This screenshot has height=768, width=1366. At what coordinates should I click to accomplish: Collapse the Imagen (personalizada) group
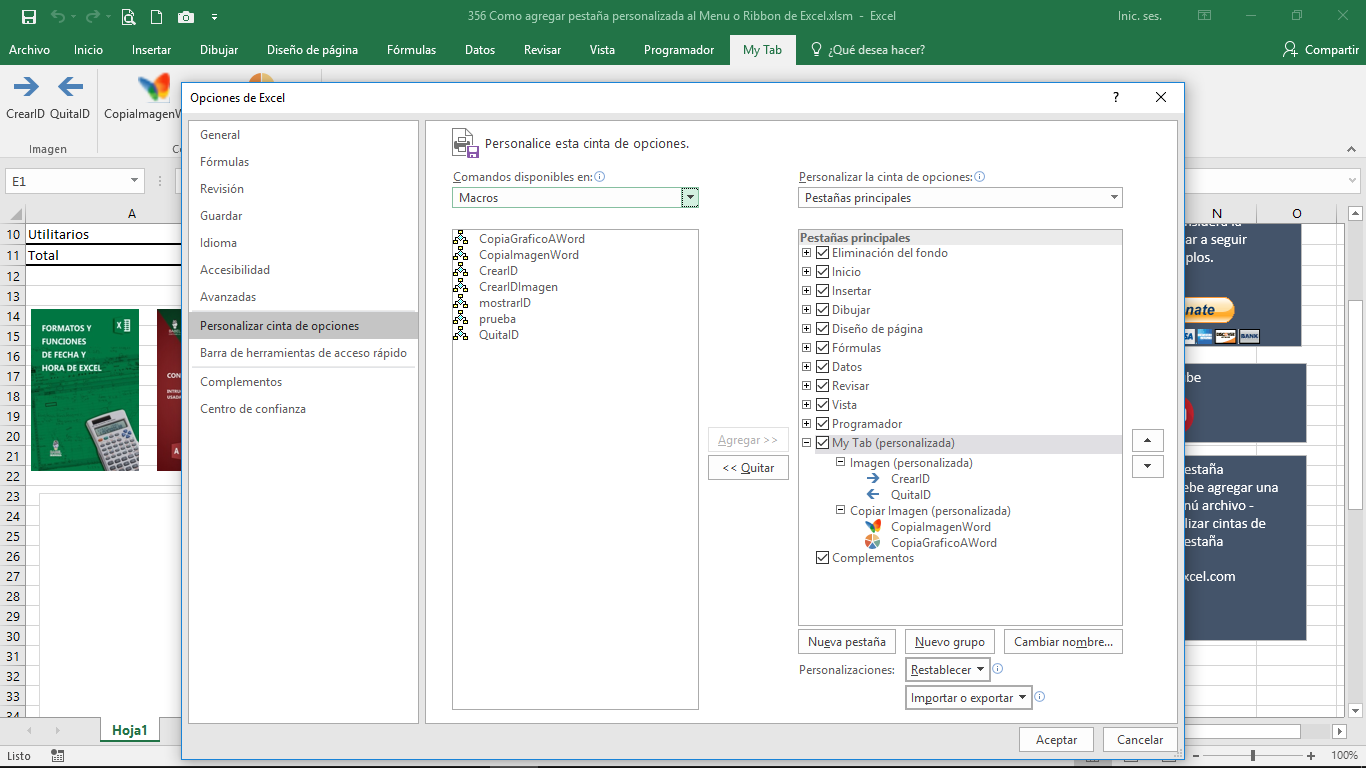pos(840,463)
